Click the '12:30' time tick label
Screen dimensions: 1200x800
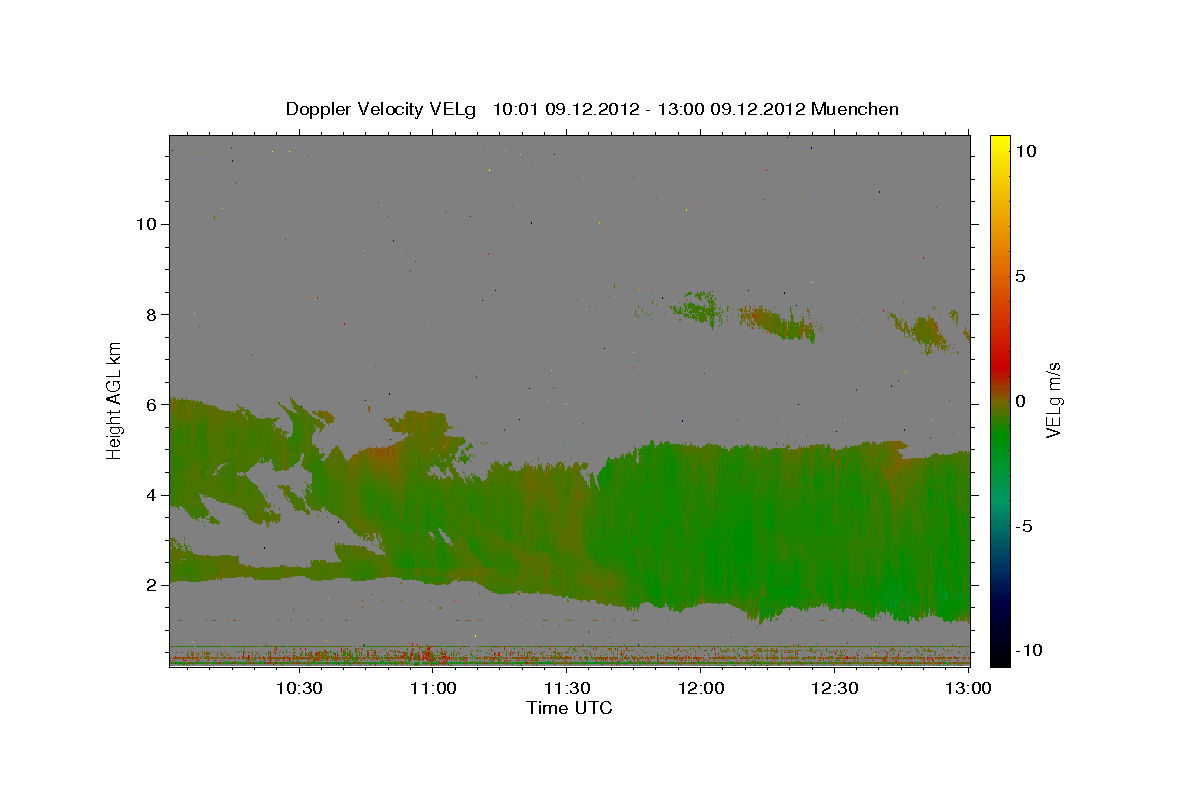coord(835,688)
